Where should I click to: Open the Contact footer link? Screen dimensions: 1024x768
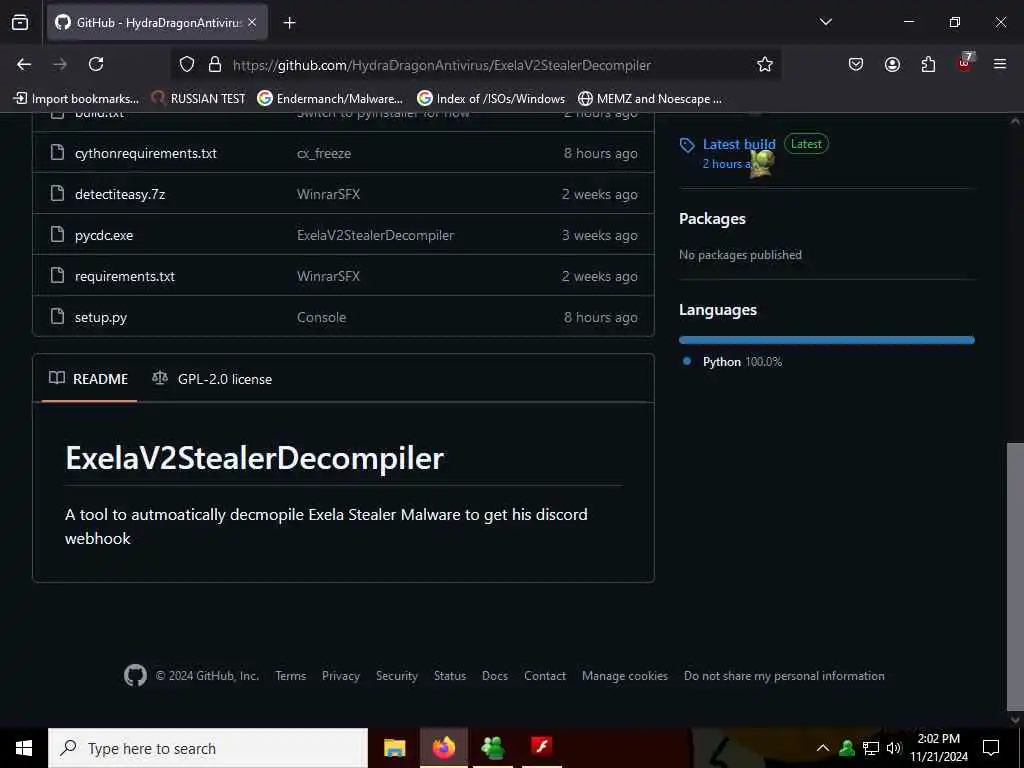tap(545, 676)
